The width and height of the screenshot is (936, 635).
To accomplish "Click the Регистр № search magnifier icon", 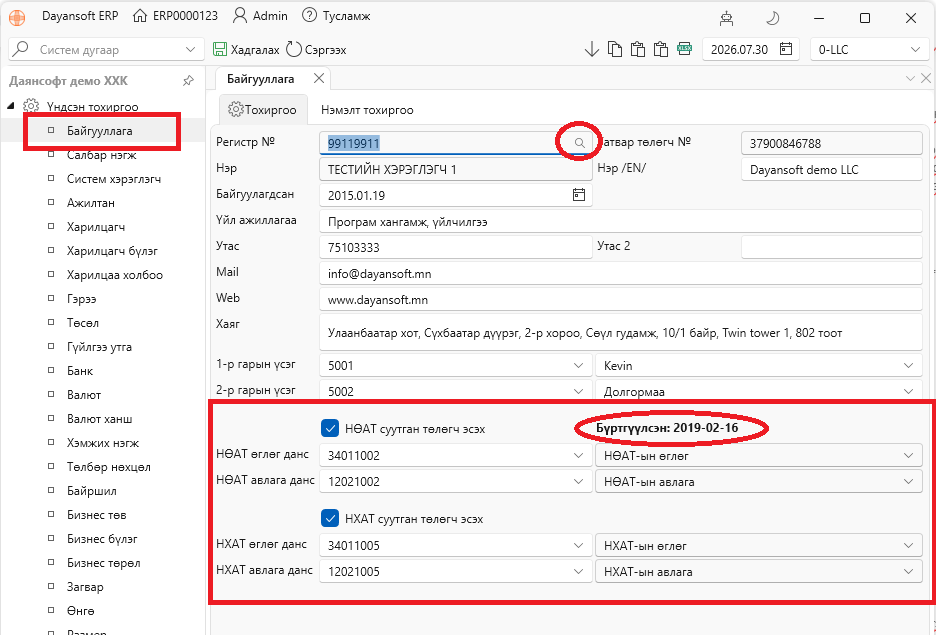I will 579,143.
